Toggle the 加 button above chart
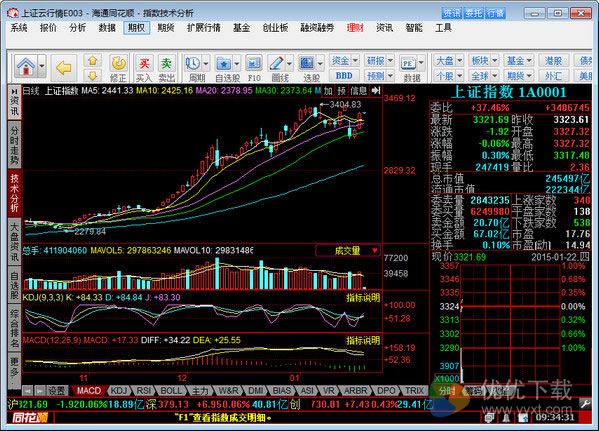The height and width of the screenshot is (431, 599). 328,91
